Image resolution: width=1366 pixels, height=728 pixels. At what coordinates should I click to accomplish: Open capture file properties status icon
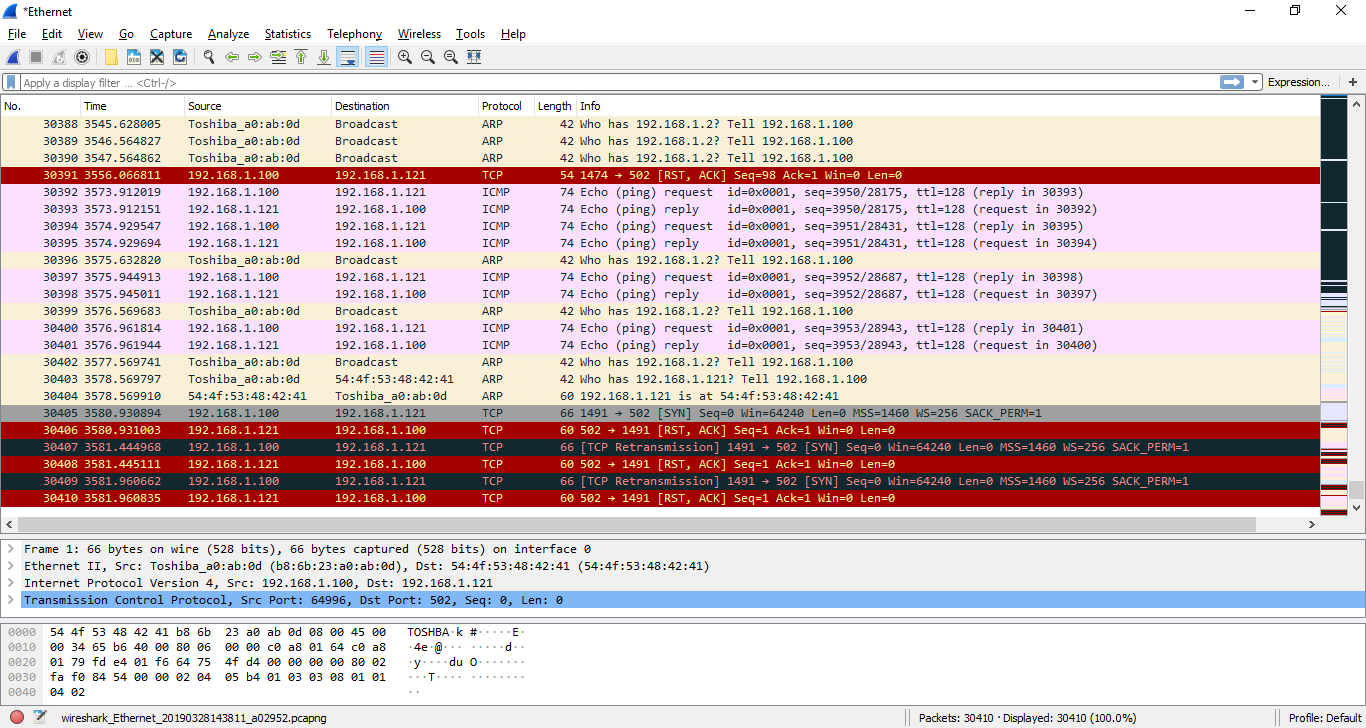(x=40, y=717)
